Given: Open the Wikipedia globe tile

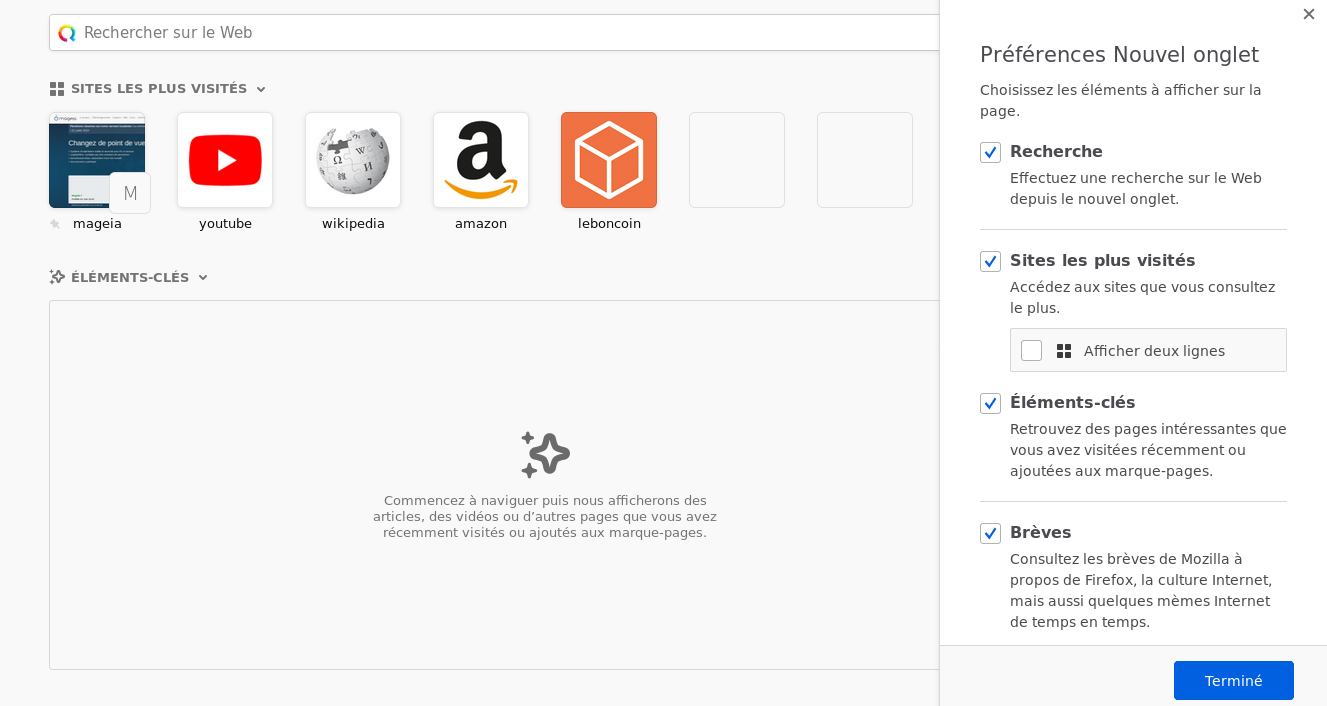Looking at the screenshot, I should [353, 160].
